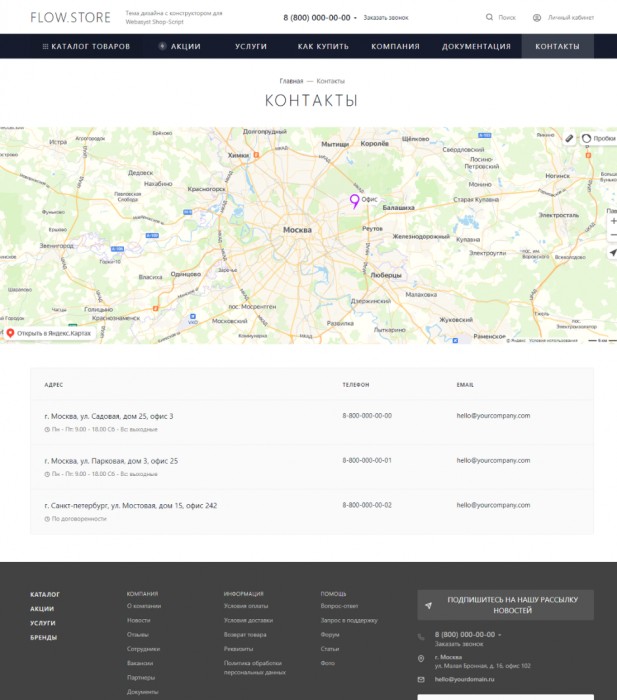
Task: Open Партнеры footer link
Action: (x=141, y=677)
